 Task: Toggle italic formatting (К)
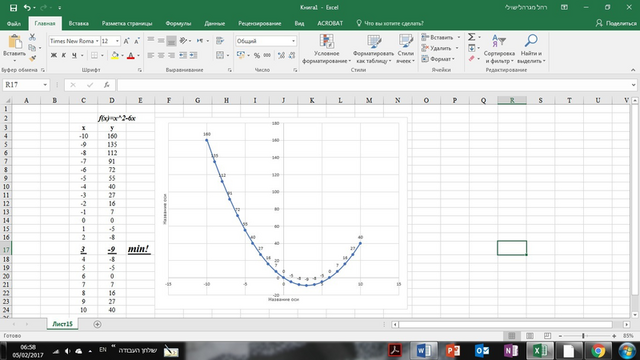click(x=64, y=55)
